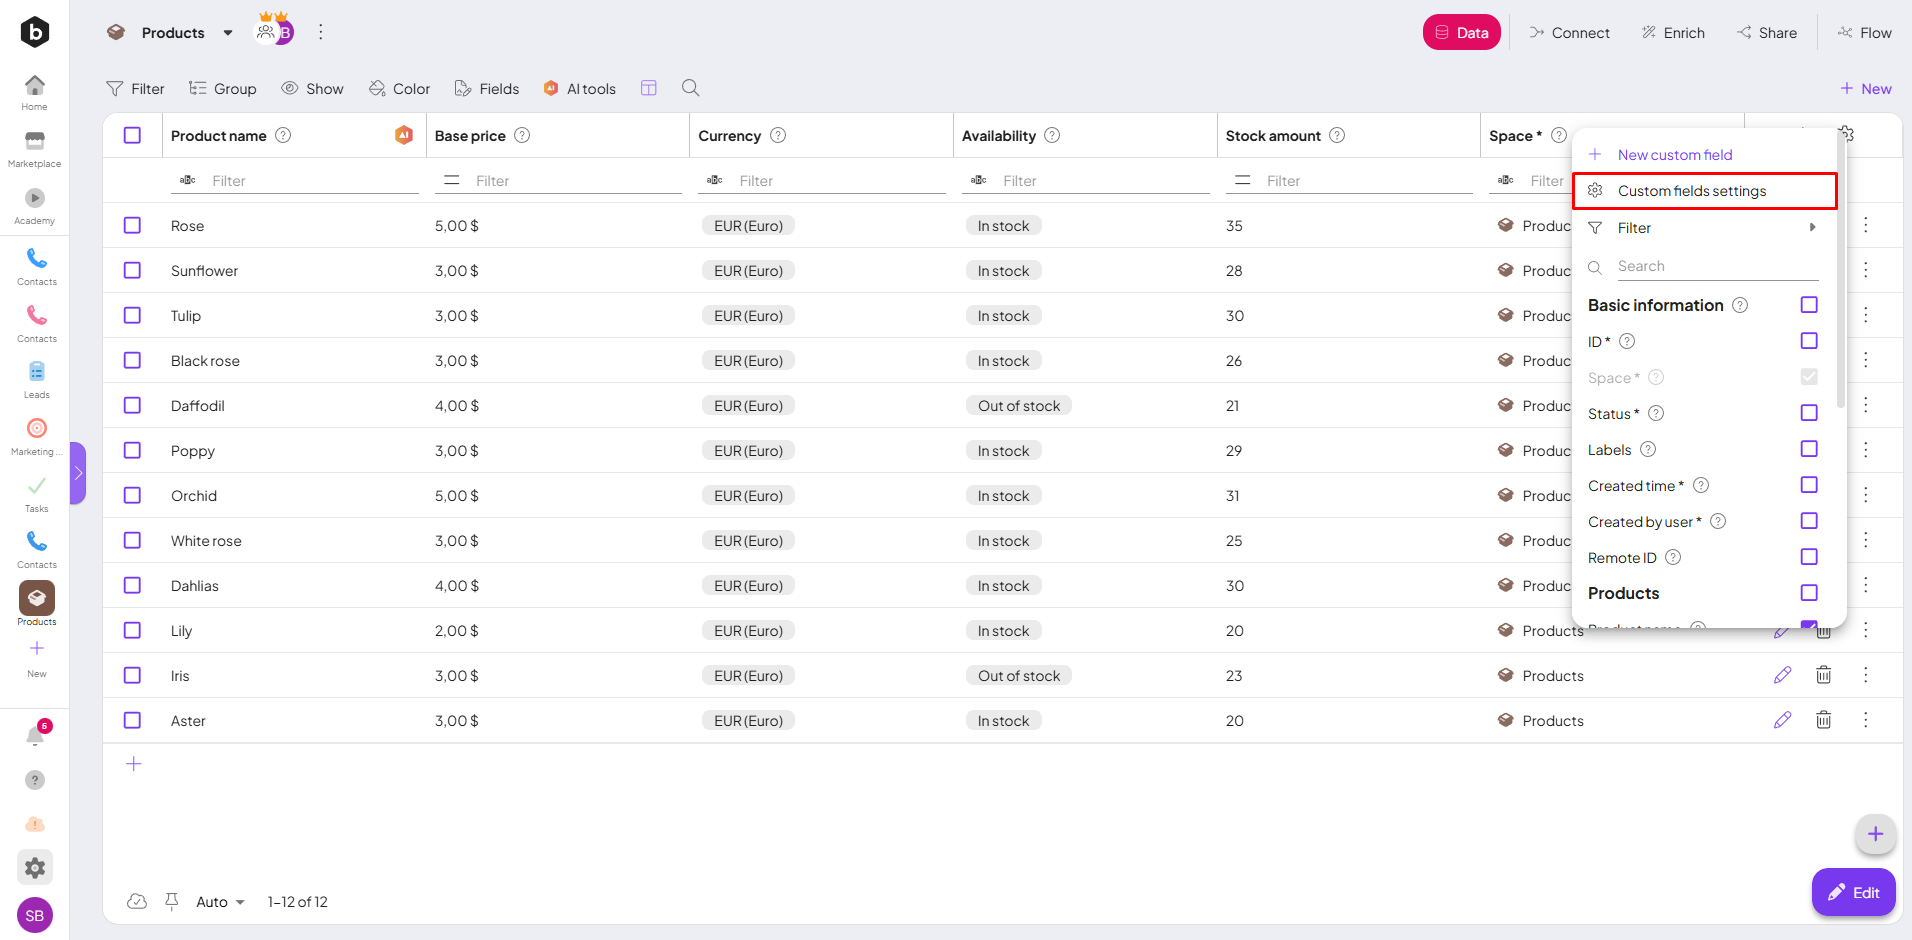The width and height of the screenshot is (1912, 940).
Task: Check the Labels field checkbox
Action: click(x=1808, y=449)
